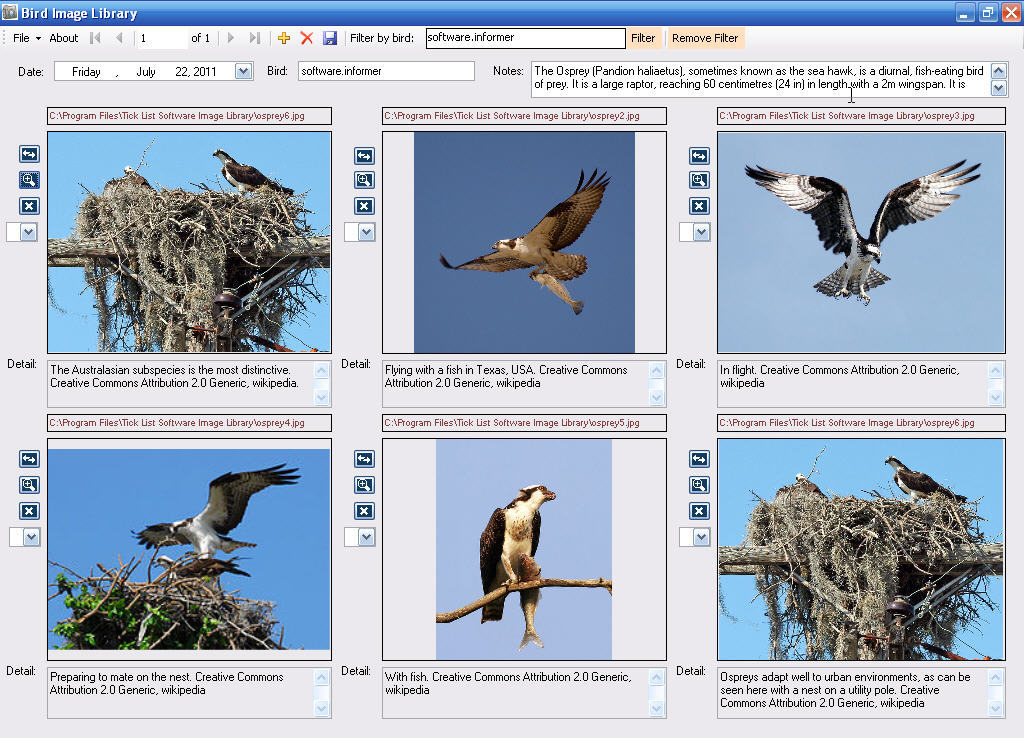Viewport: 1024px width, 738px height.
Task: Go to the first record
Action: [x=95, y=38]
